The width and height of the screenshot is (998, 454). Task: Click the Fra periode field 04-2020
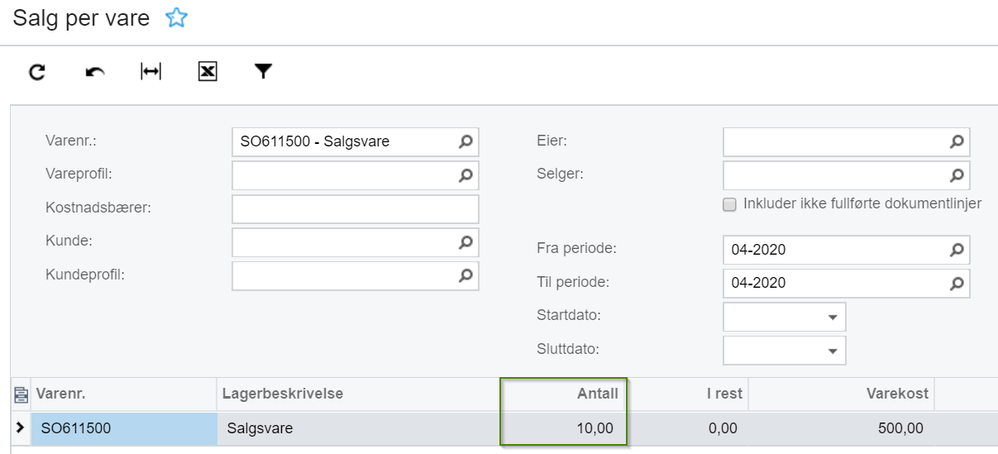tap(847, 250)
